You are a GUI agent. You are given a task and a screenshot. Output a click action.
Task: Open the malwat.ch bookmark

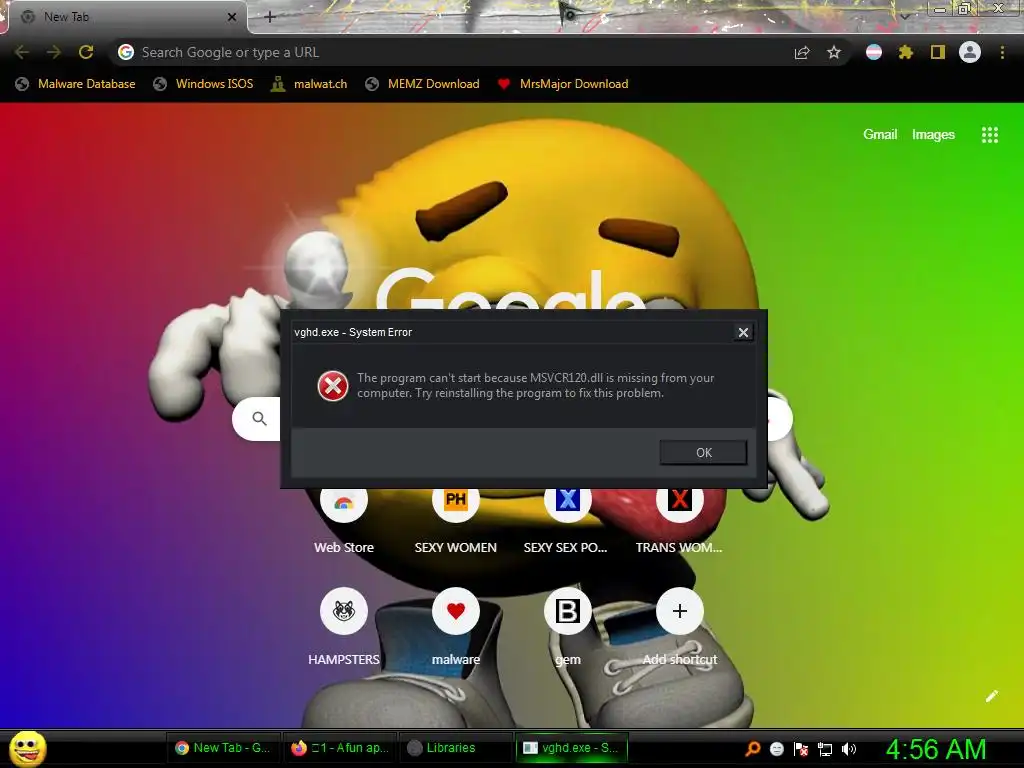click(x=310, y=84)
